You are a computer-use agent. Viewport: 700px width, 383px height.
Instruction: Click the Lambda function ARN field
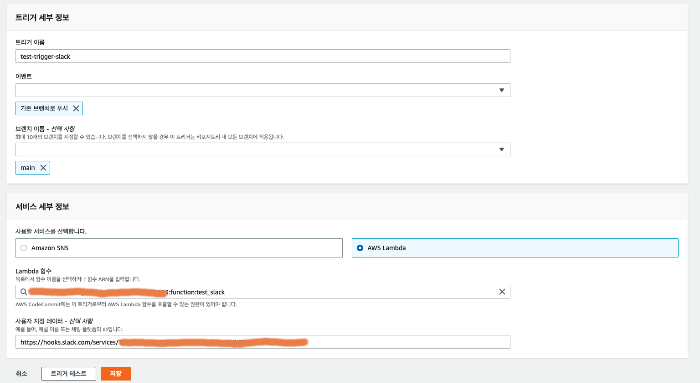coord(262,292)
